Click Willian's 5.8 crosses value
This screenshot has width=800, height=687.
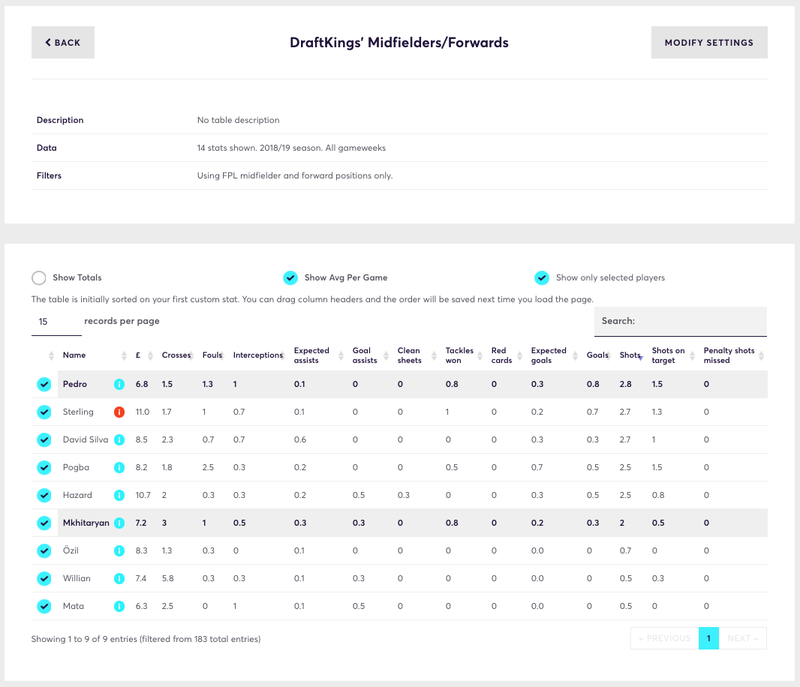[x=167, y=578]
